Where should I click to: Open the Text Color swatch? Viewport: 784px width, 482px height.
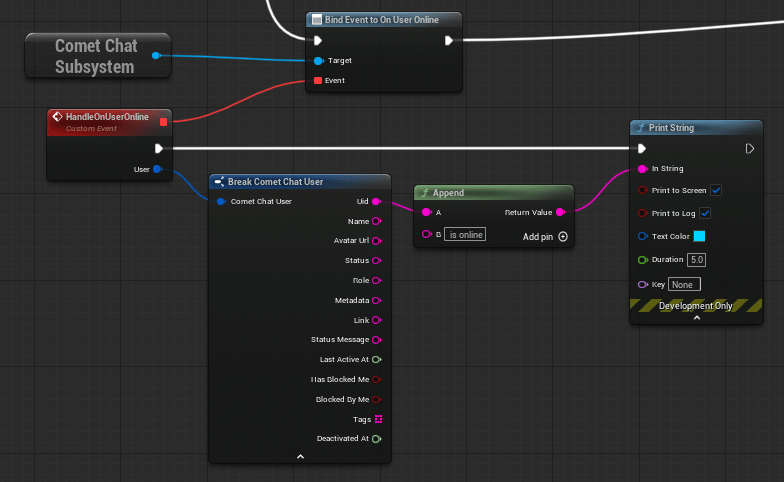[x=700, y=236]
